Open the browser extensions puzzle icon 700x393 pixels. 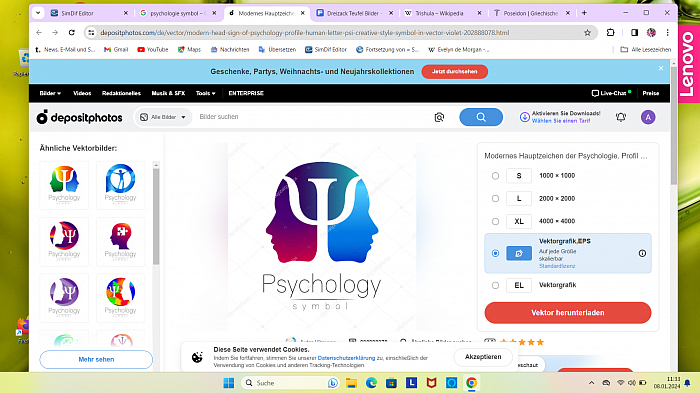click(x=610, y=32)
